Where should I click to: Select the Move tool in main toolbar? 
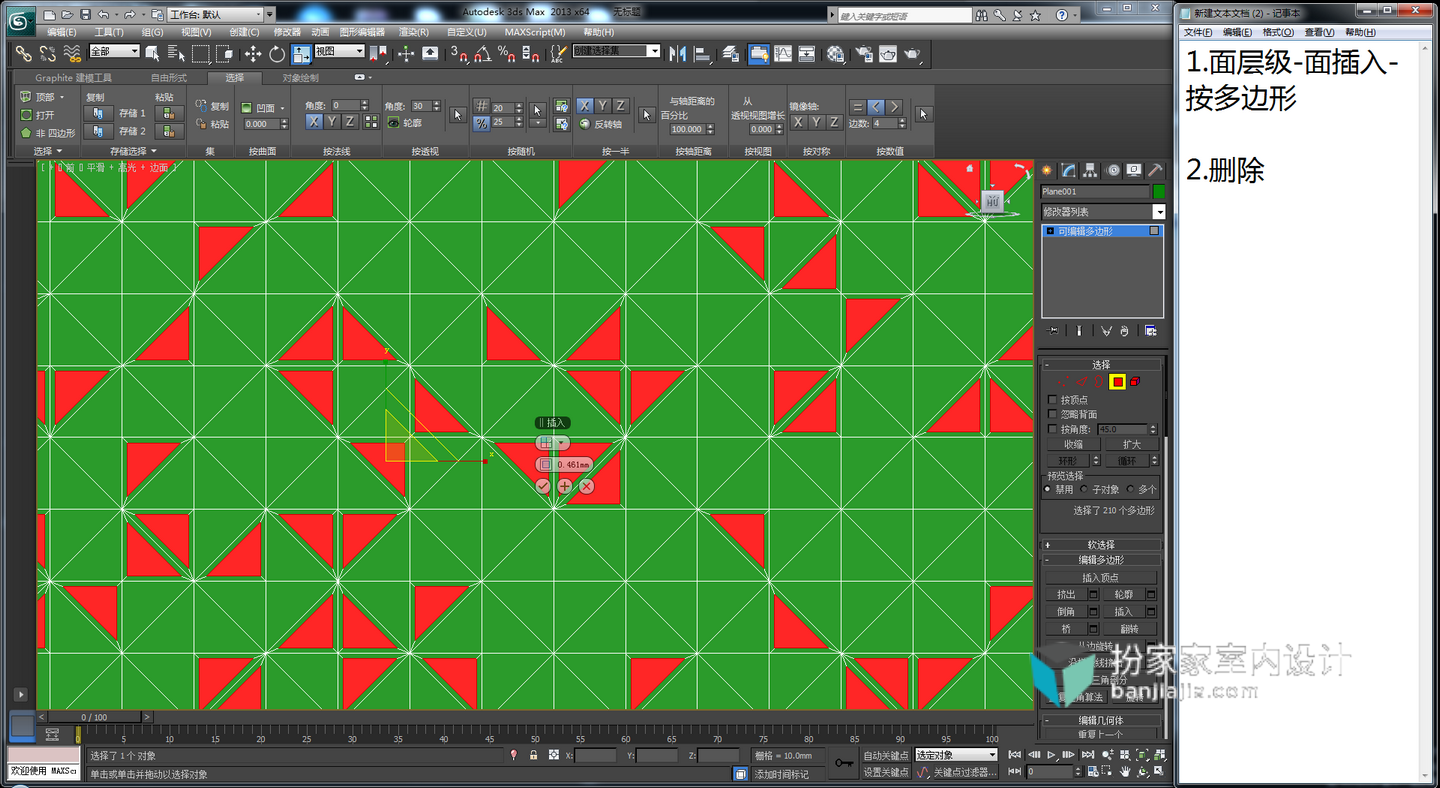coord(253,54)
